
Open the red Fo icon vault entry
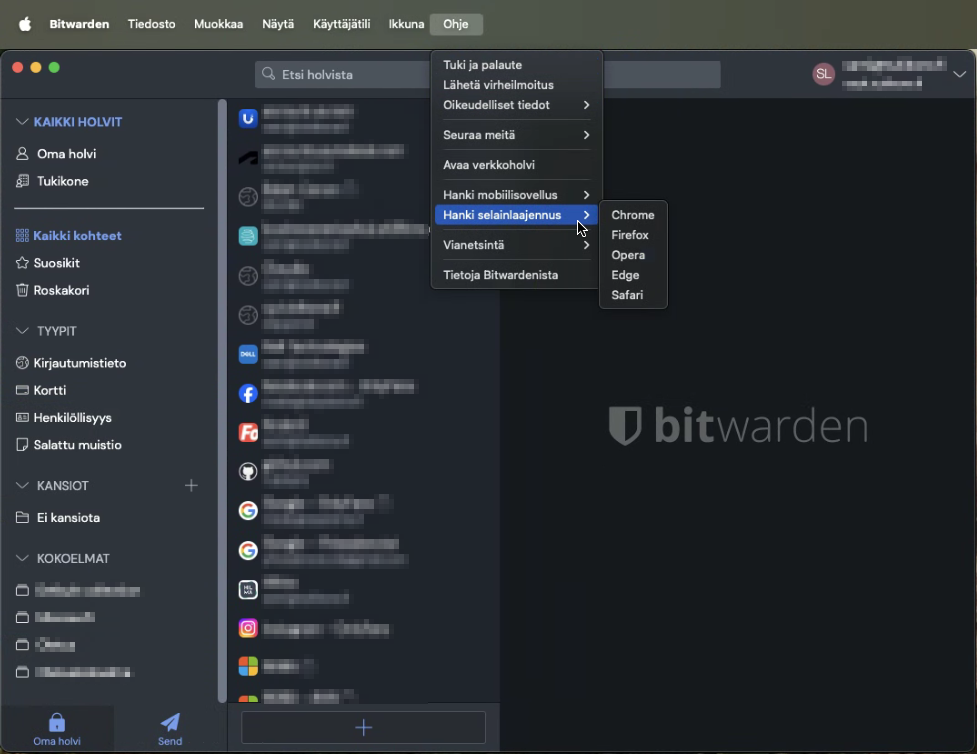(x=363, y=432)
